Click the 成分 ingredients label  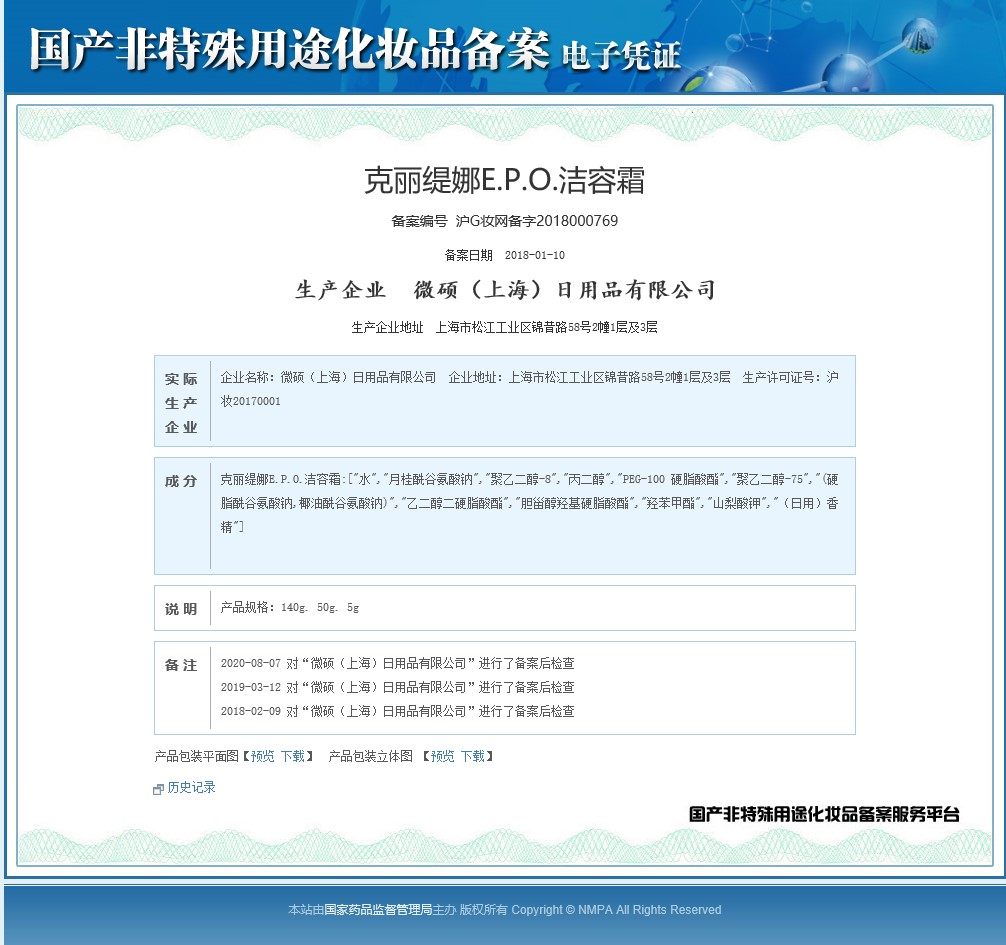181,481
